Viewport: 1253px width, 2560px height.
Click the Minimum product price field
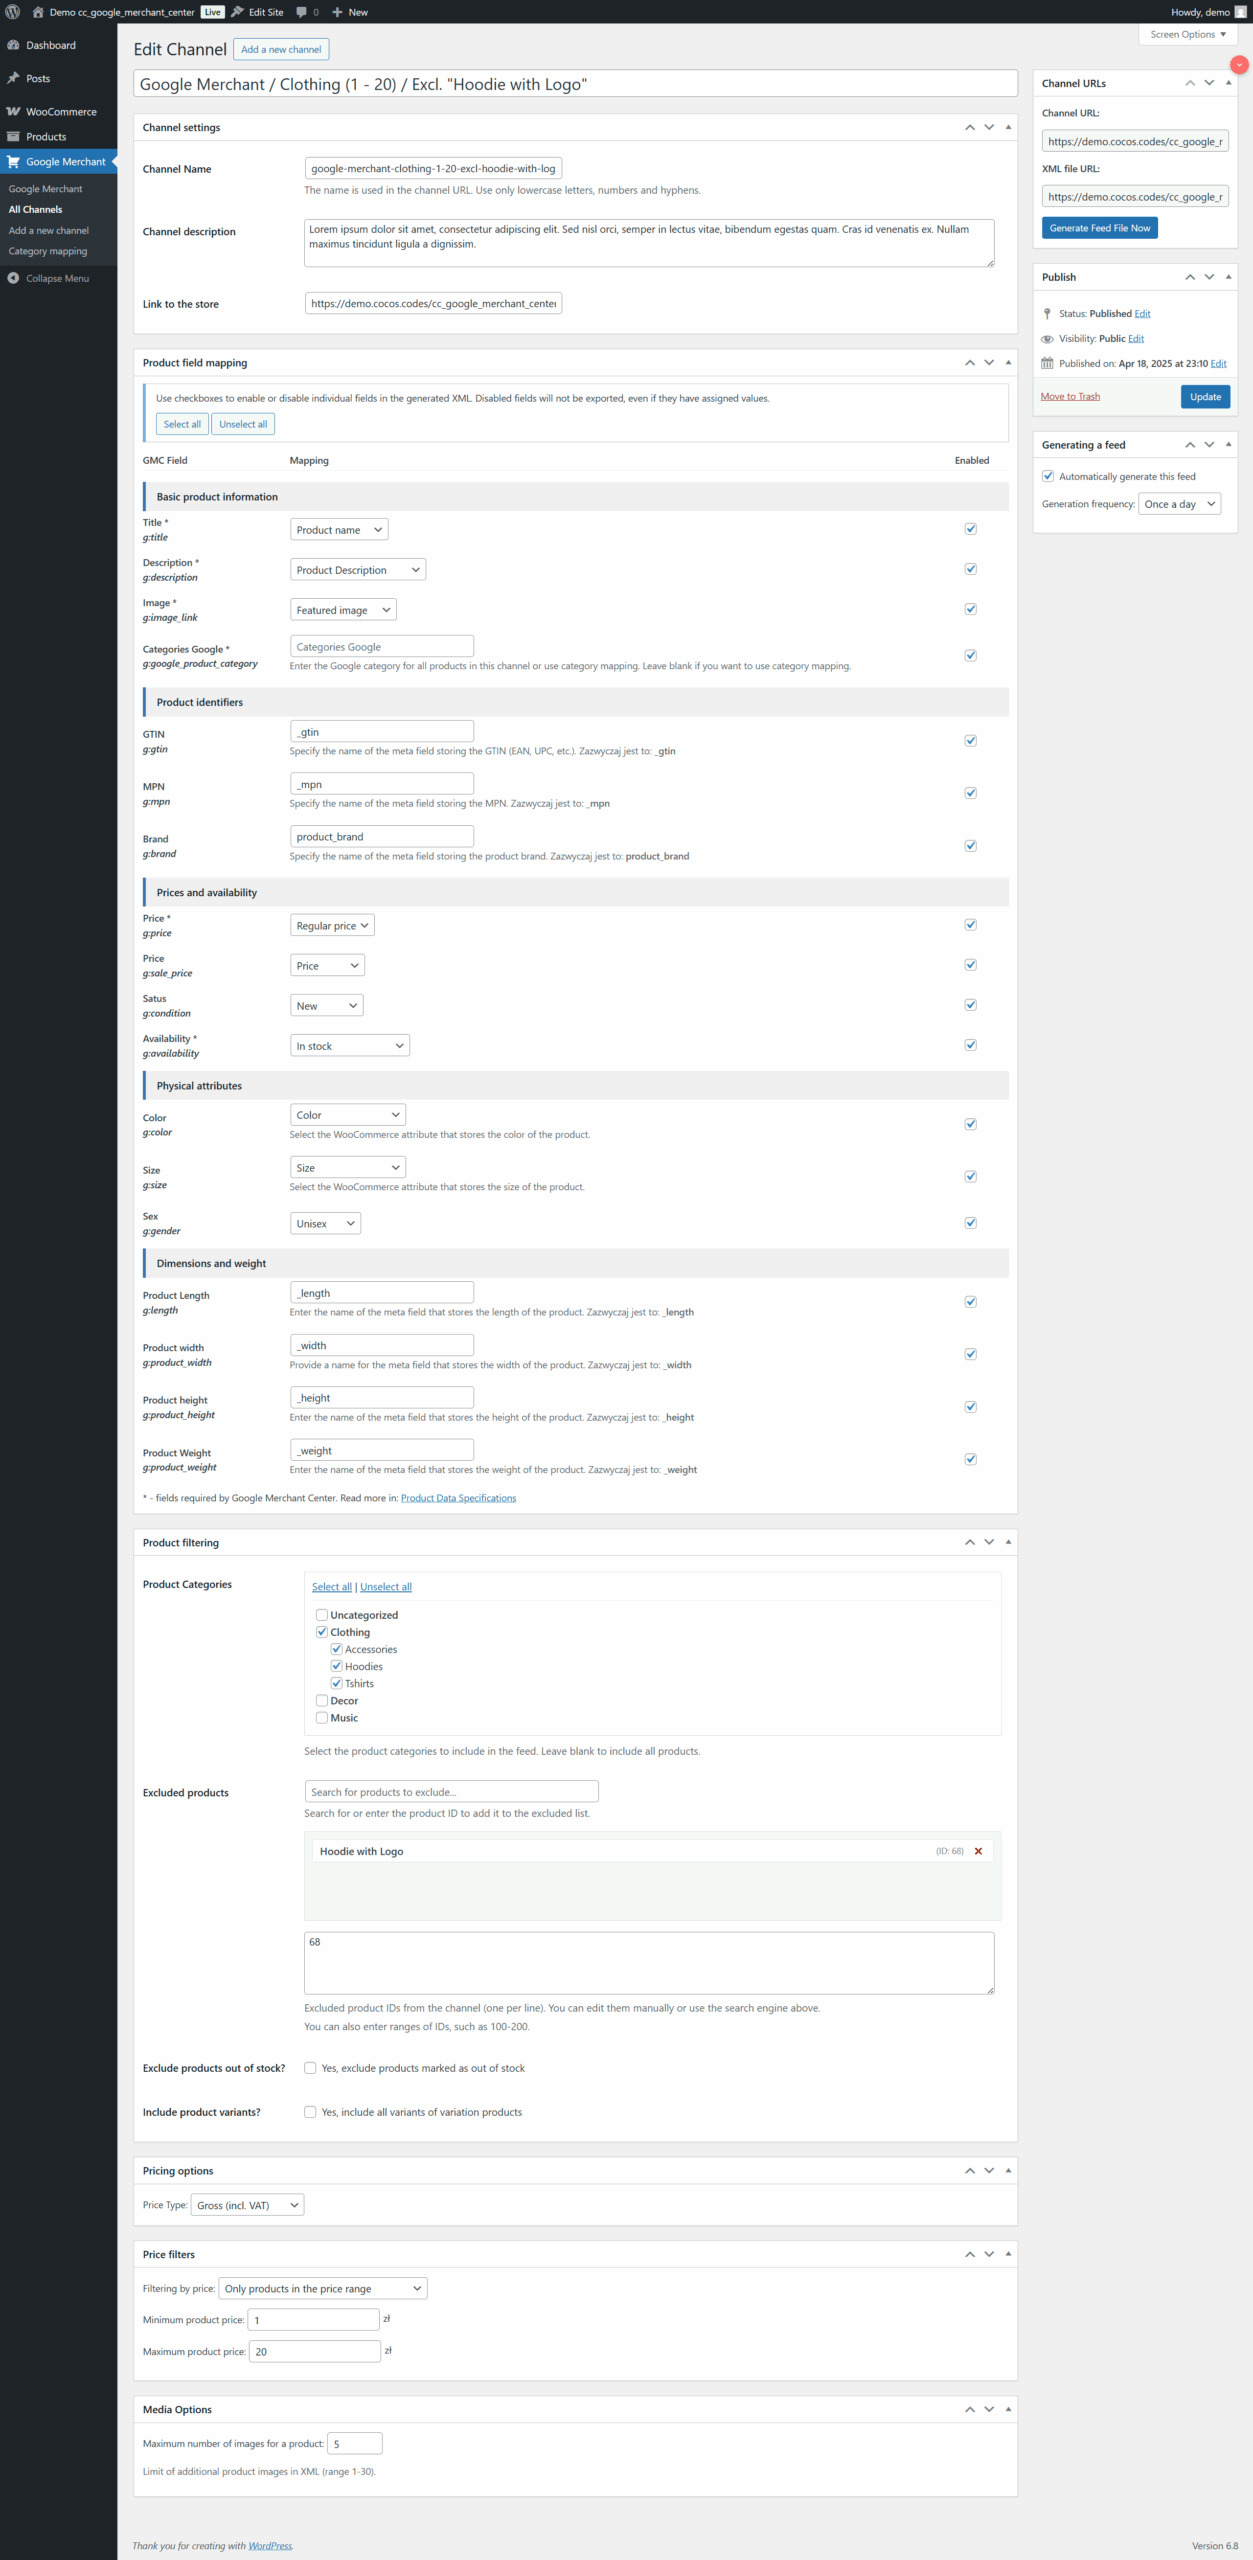tap(313, 2320)
